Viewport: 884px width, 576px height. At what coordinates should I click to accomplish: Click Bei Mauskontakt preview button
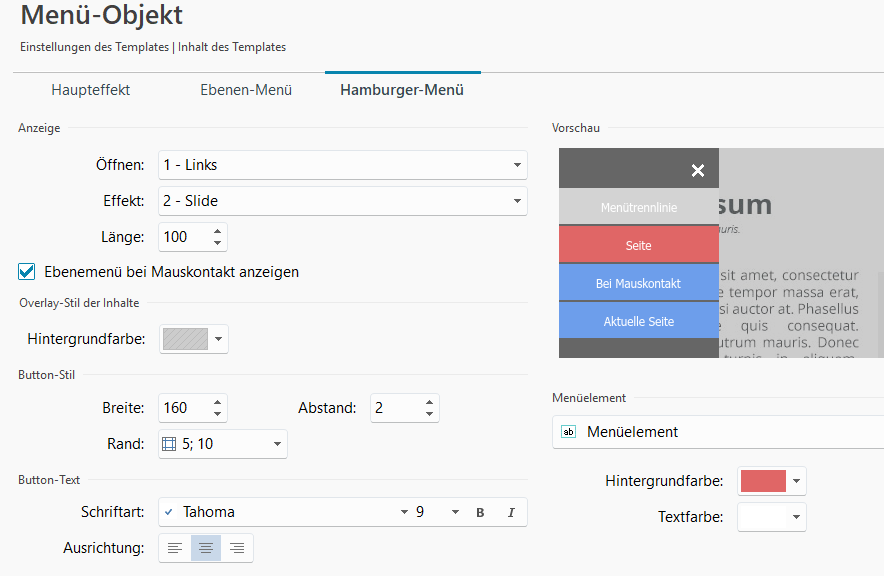pos(638,284)
